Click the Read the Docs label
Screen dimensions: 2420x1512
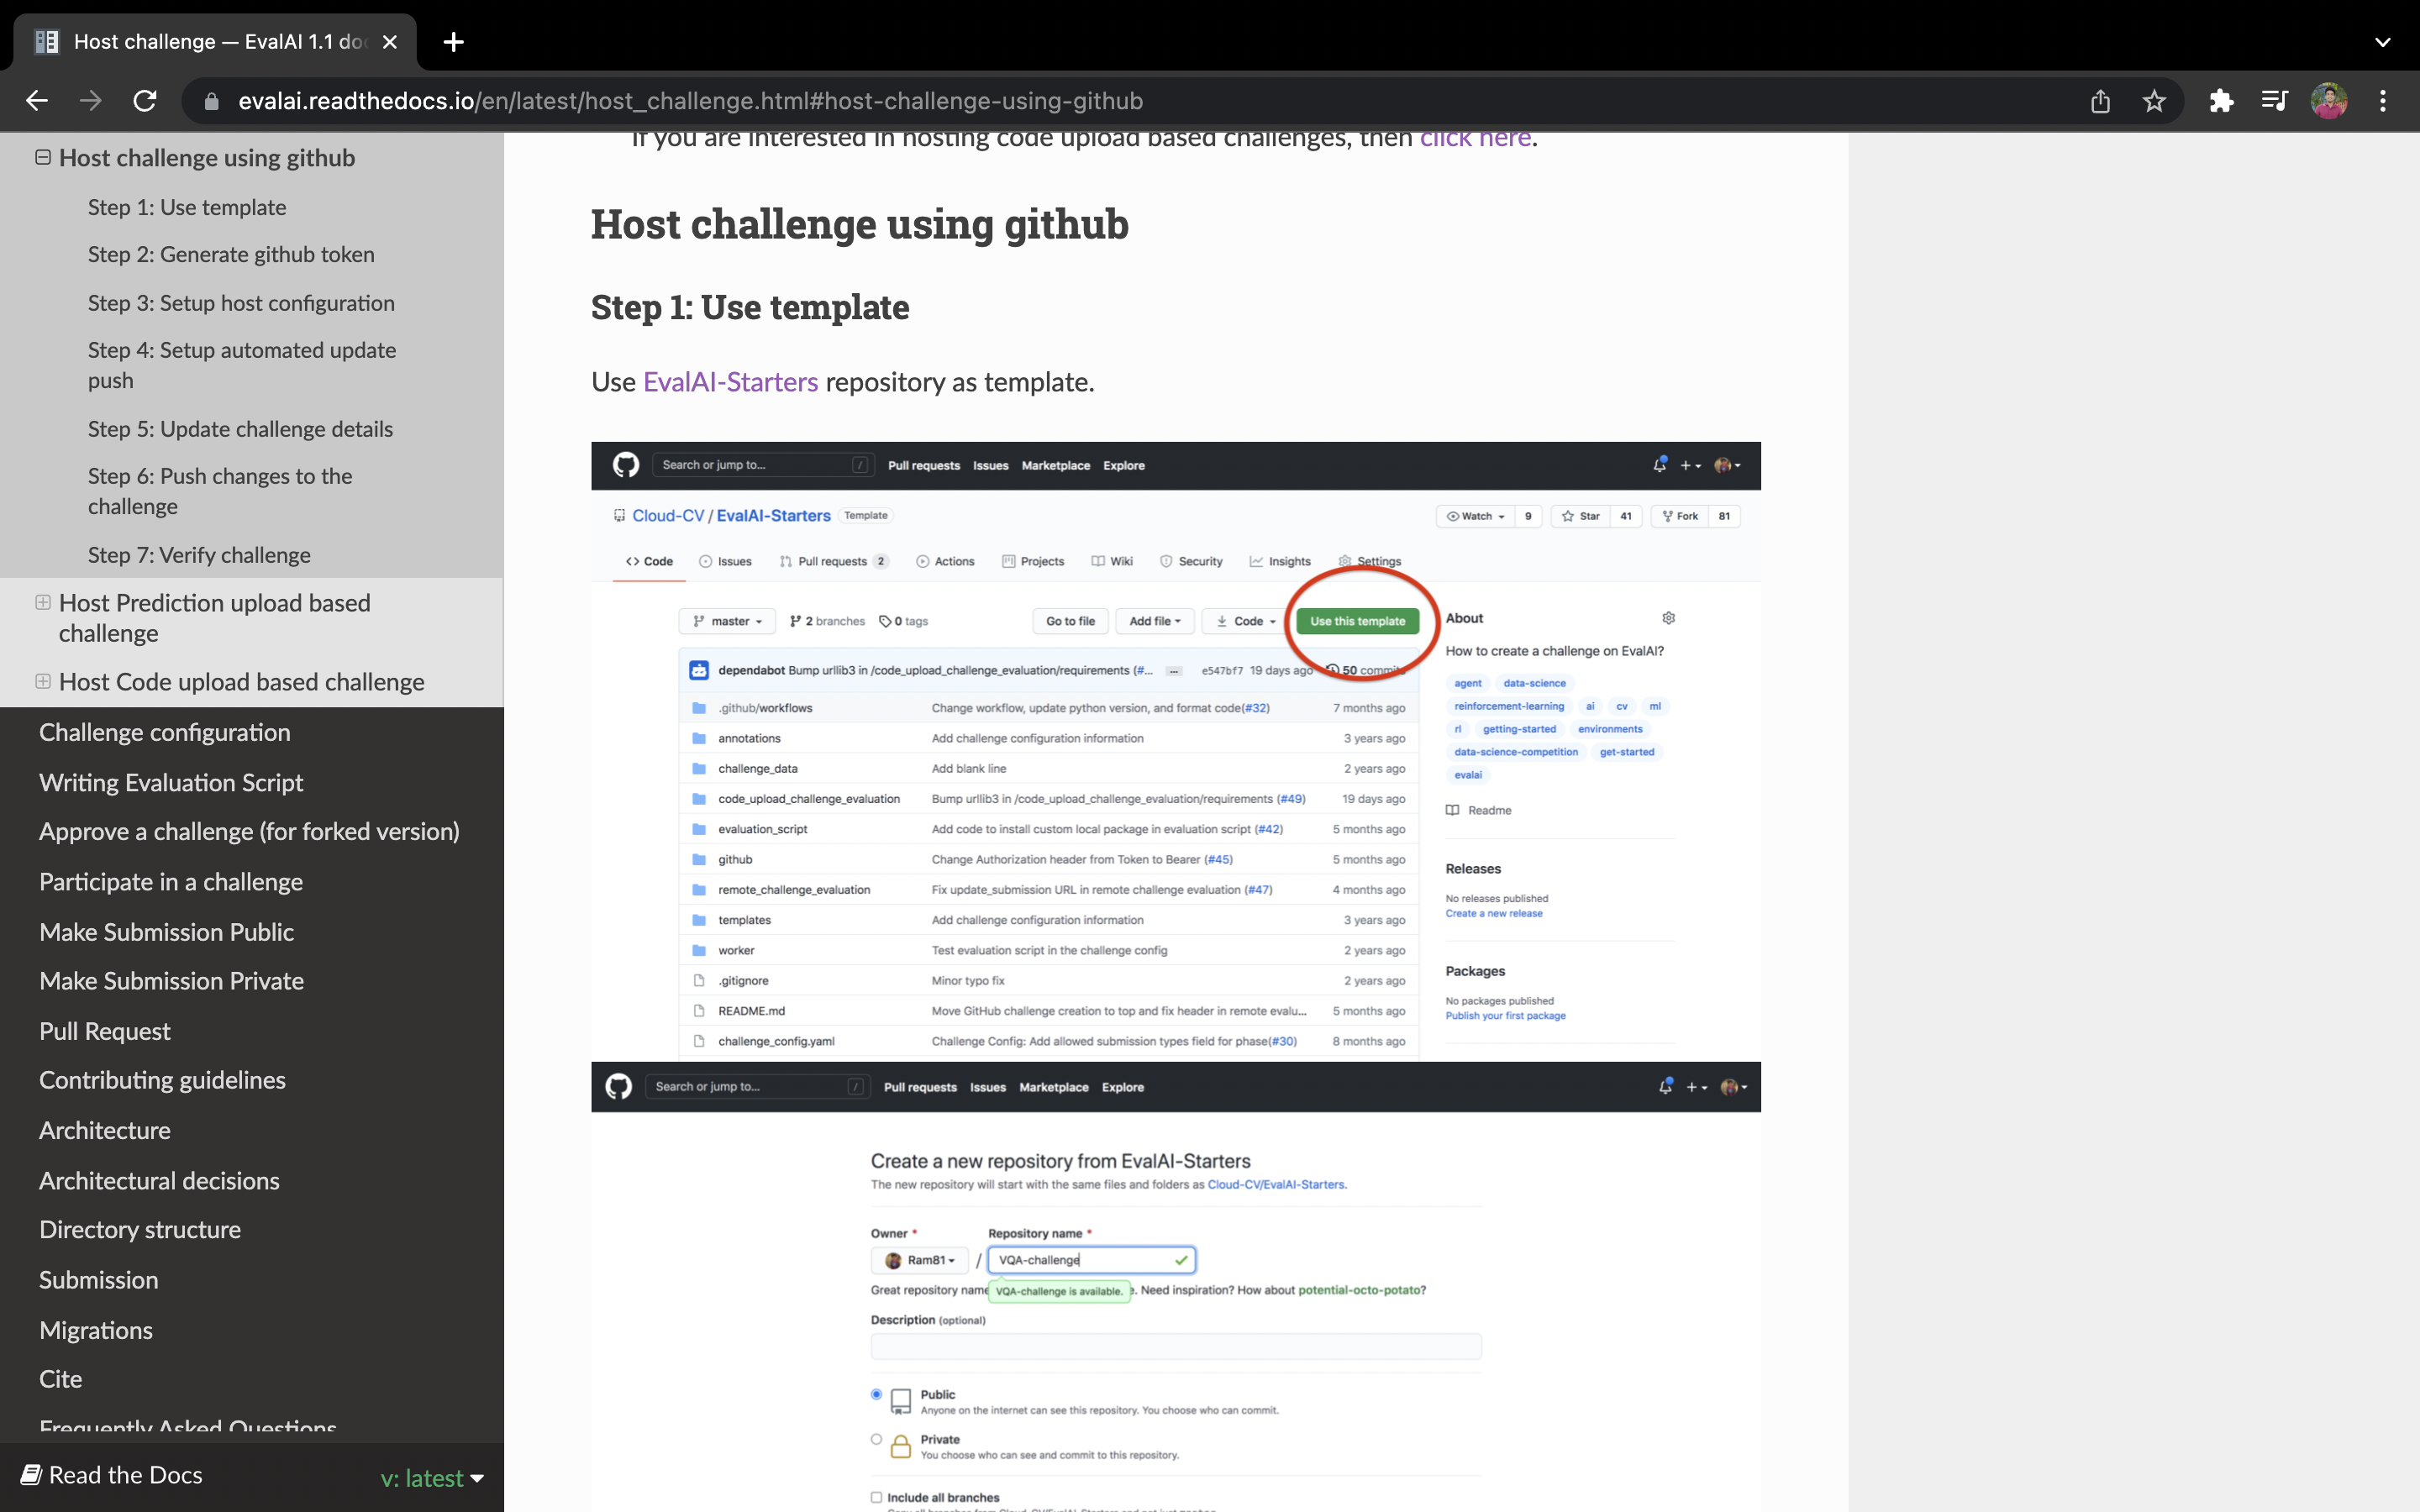click(125, 1475)
